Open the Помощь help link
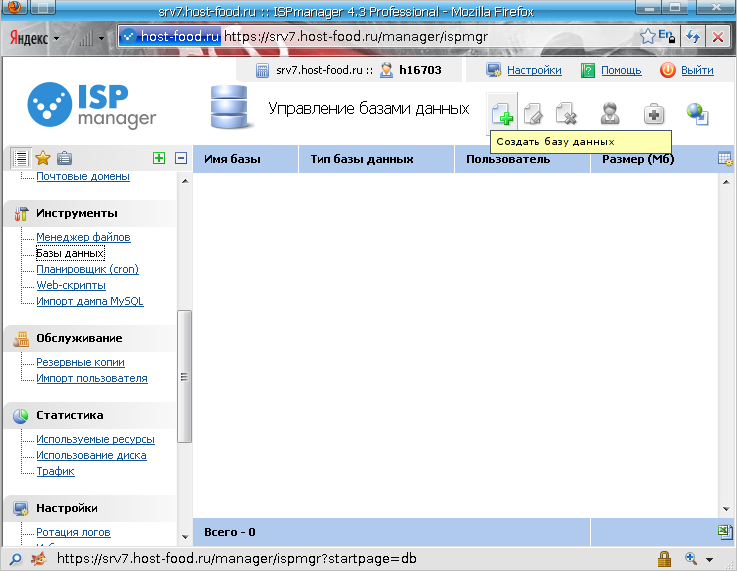This screenshot has height=571, width=737. pos(620,70)
